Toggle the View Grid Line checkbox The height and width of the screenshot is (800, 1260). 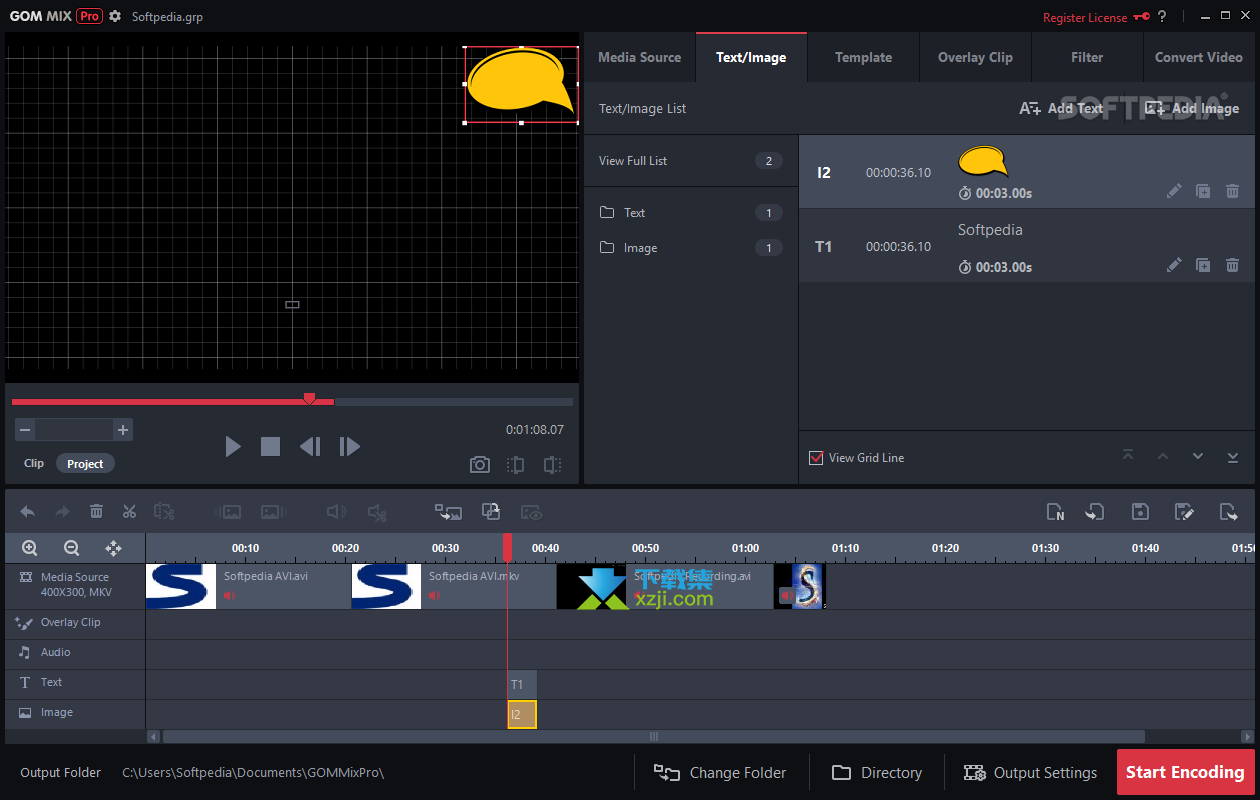click(816, 458)
